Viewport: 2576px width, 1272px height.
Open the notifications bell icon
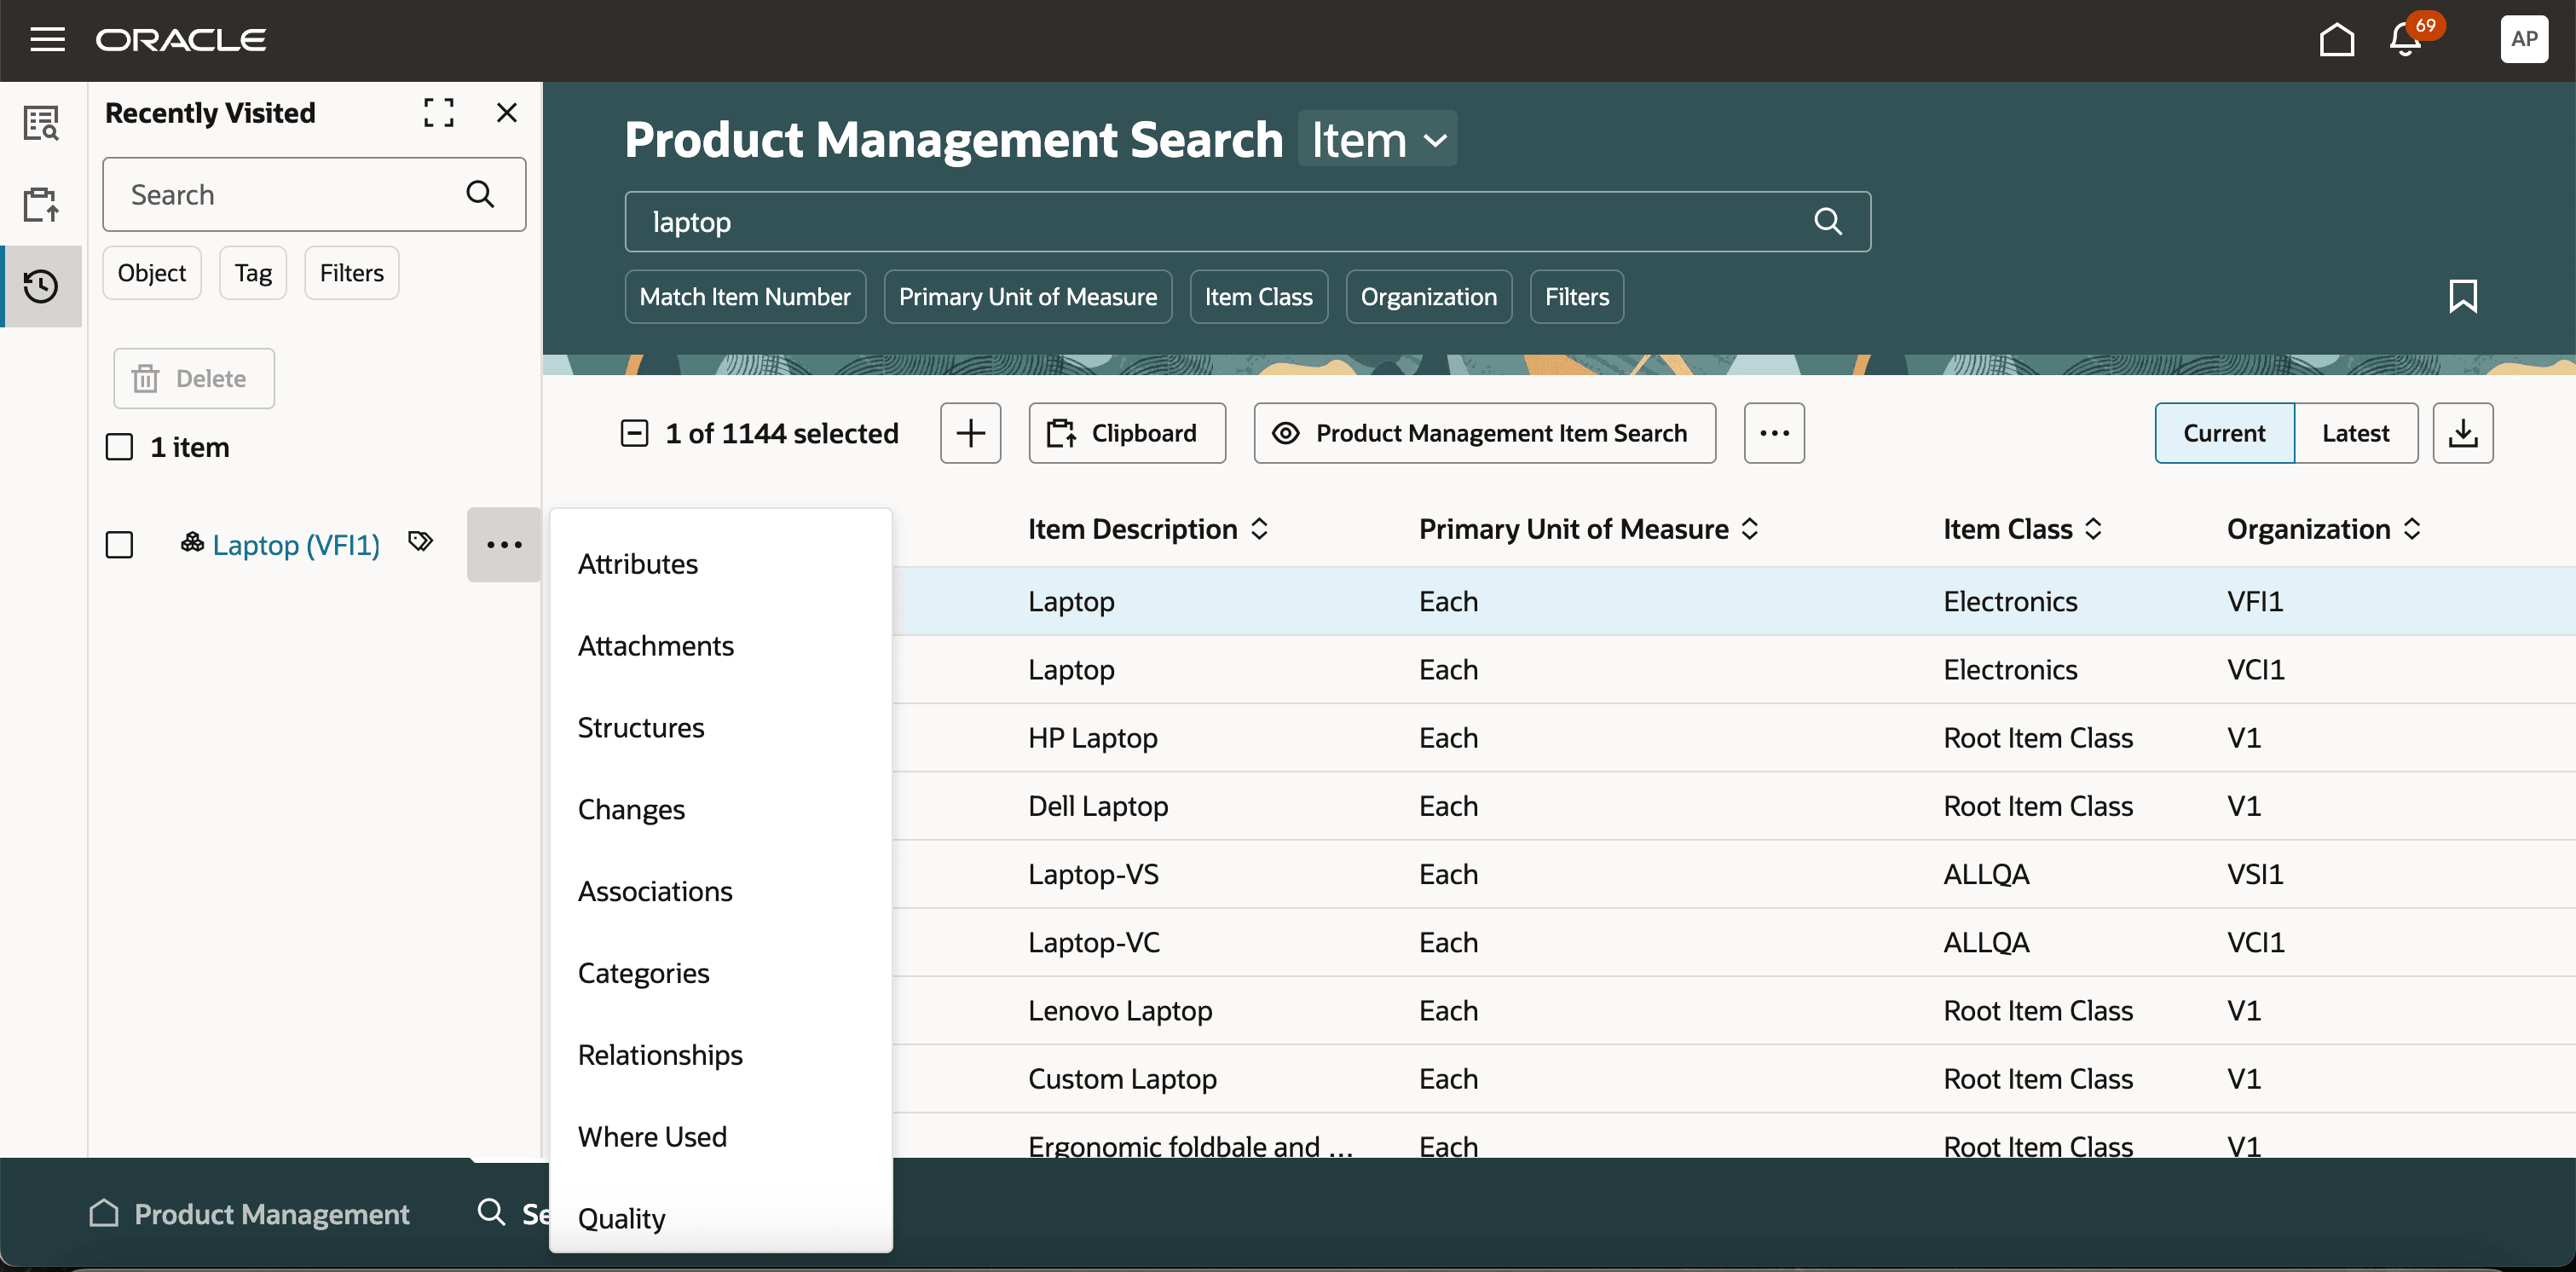2405,40
